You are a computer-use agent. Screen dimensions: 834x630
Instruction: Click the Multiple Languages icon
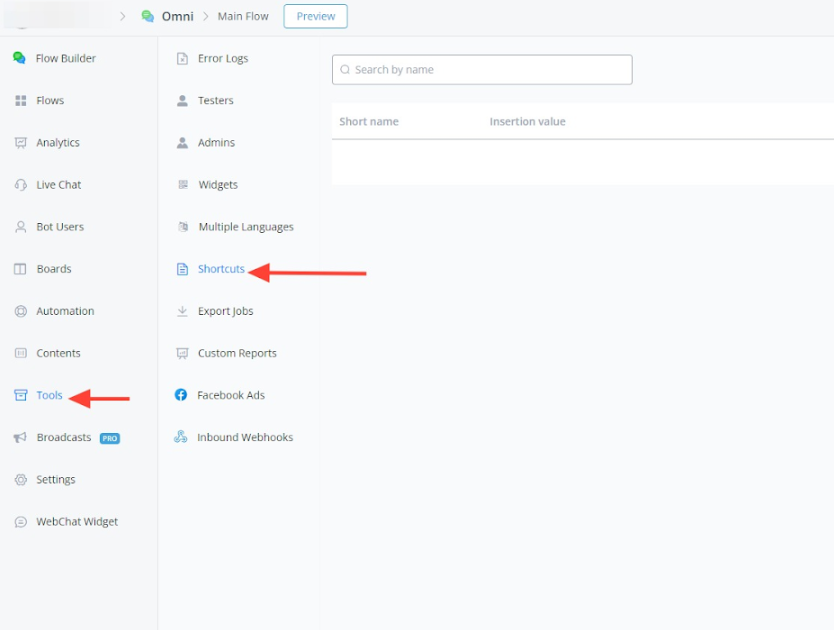pyautogui.click(x=182, y=227)
